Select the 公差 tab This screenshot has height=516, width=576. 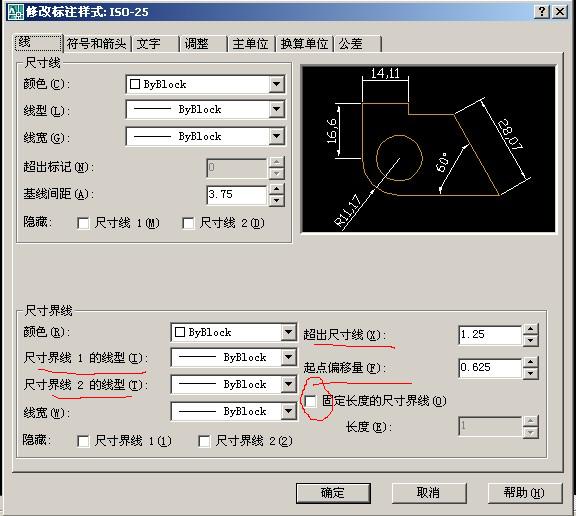(x=357, y=44)
